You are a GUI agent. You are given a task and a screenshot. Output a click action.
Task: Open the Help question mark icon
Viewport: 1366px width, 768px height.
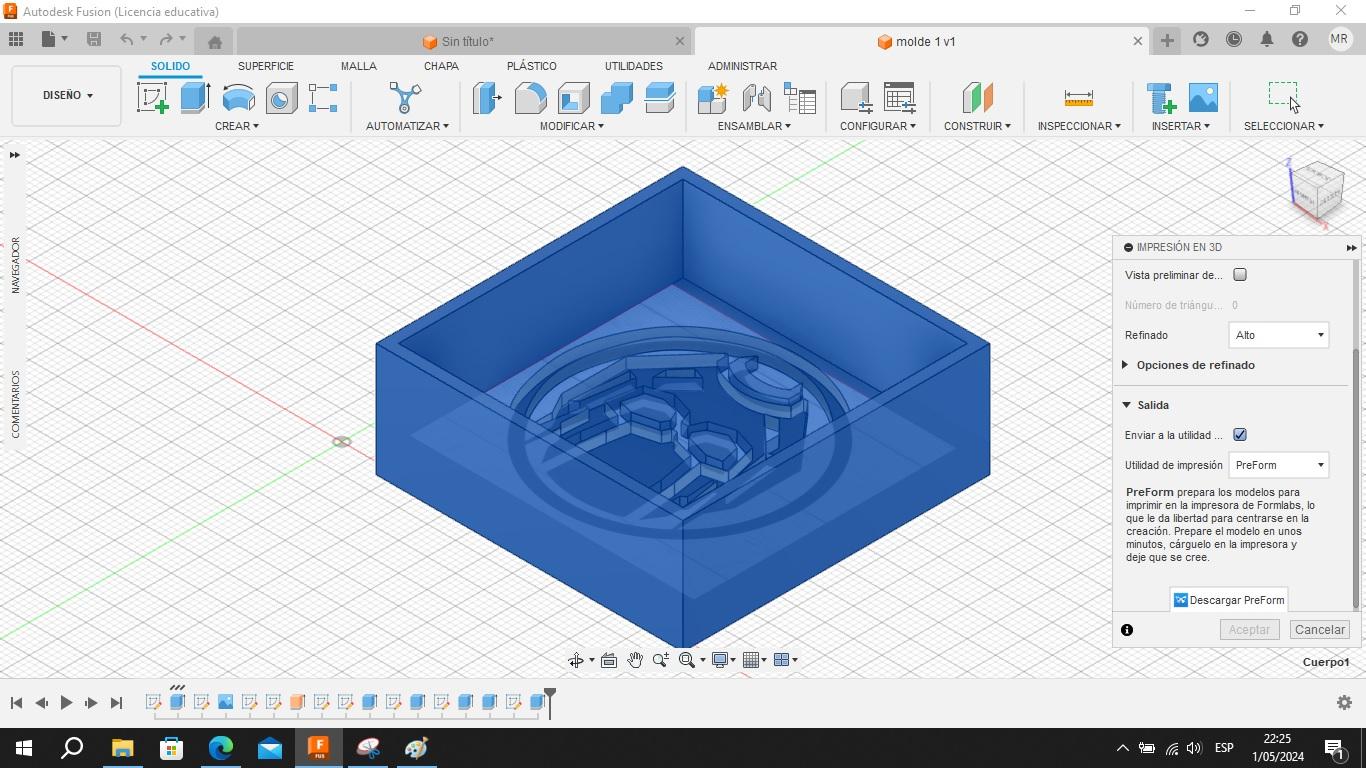click(x=1300, y=39)
